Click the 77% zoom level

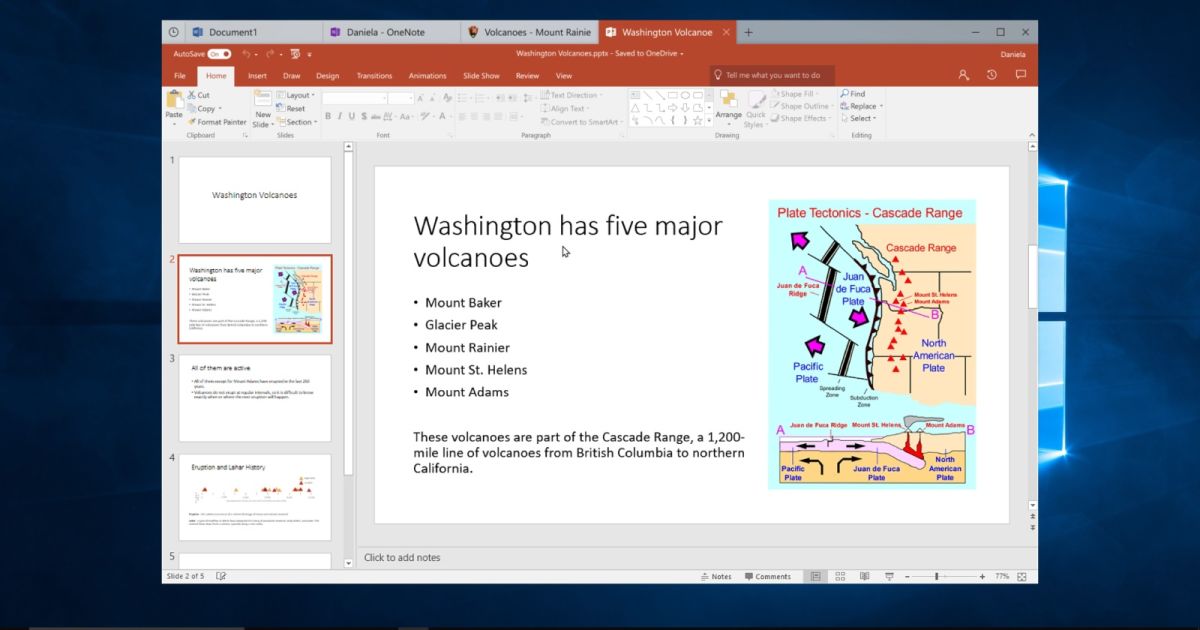(x=1002, y=577)
